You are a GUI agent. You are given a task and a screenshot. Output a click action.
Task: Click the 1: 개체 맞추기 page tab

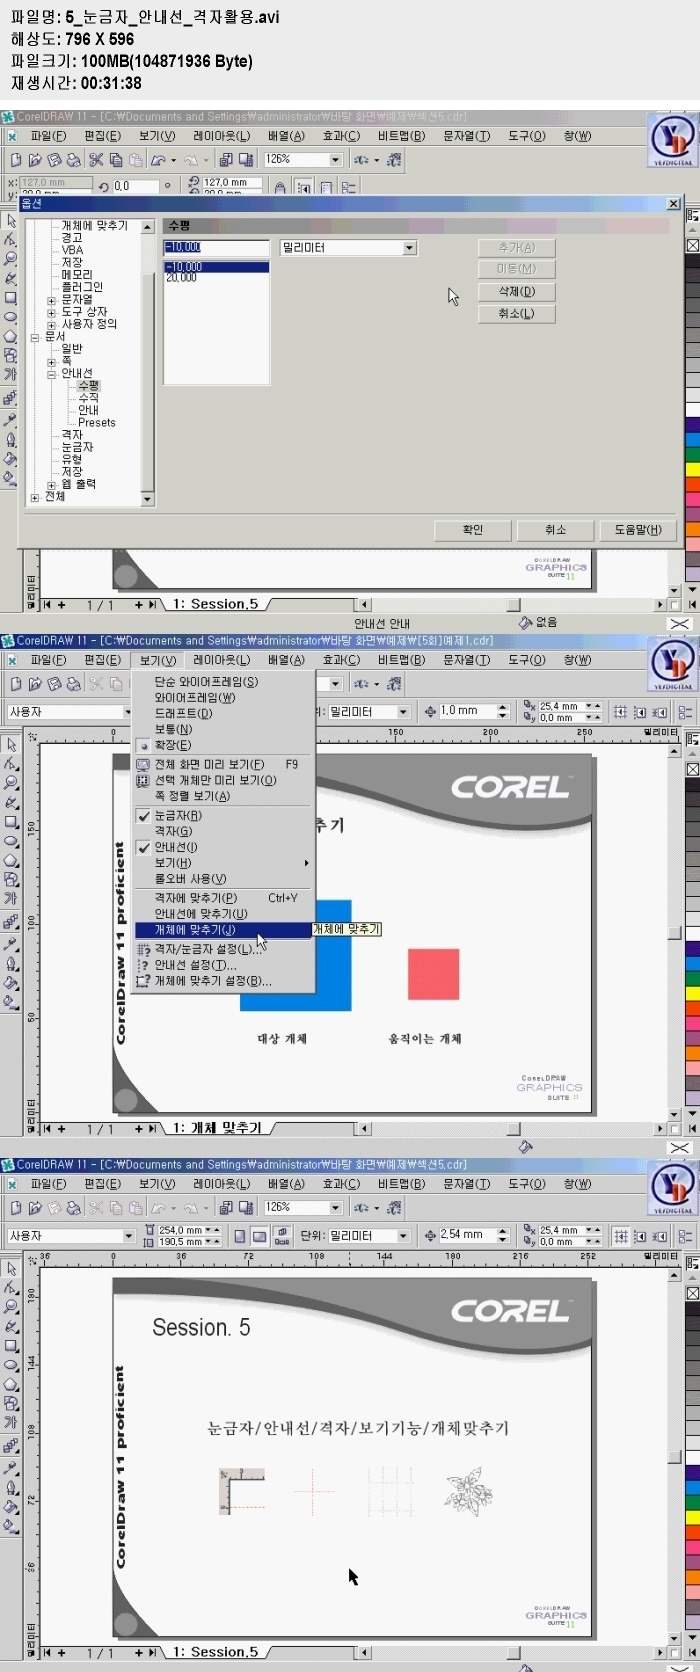(x=216, y=1127)
